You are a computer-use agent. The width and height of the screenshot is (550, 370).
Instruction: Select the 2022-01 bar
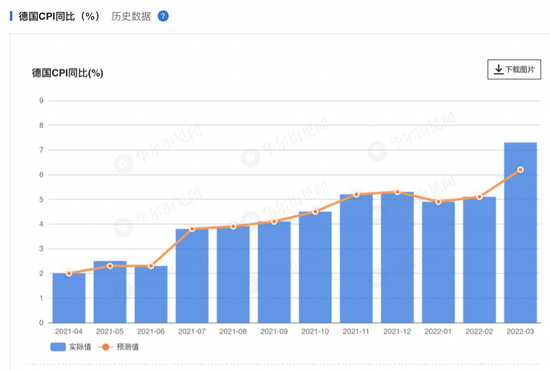[x=438, y=262]
